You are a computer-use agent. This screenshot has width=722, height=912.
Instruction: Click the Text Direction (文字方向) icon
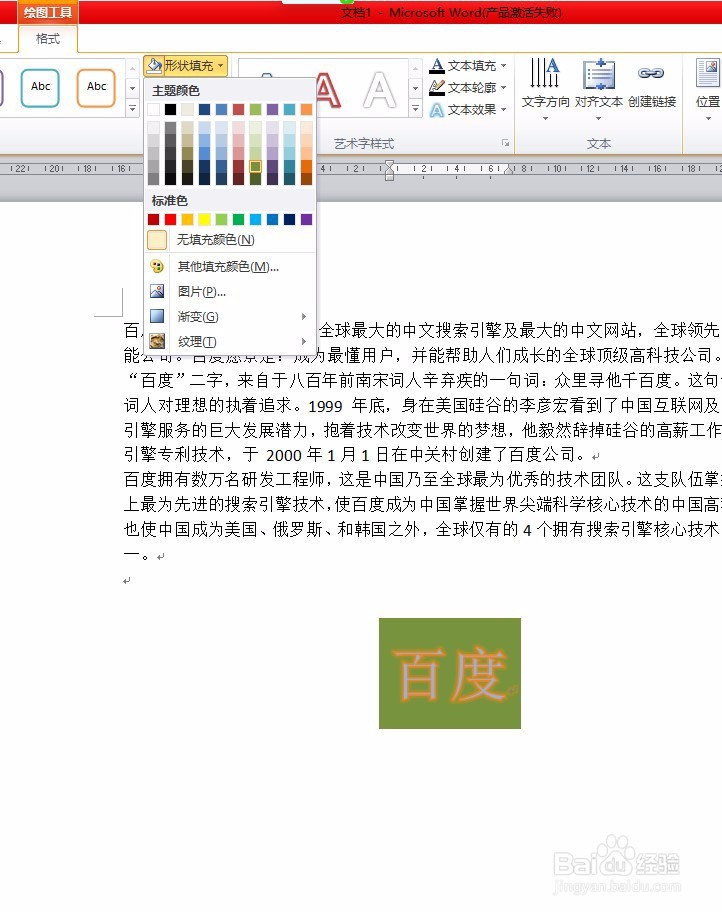[x=545, y=73]
